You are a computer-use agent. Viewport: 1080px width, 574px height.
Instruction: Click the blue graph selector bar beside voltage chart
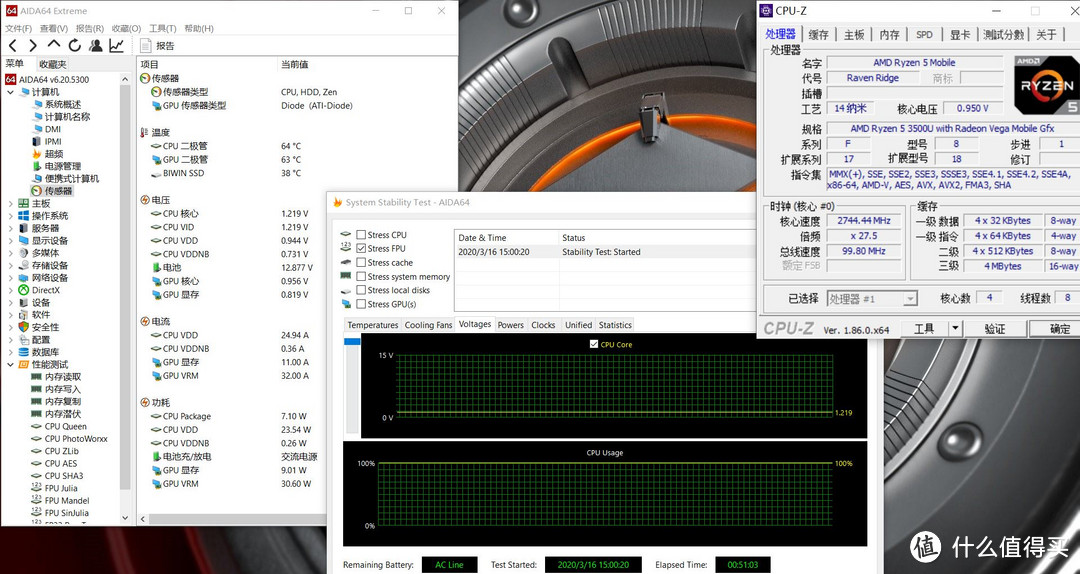352,341
